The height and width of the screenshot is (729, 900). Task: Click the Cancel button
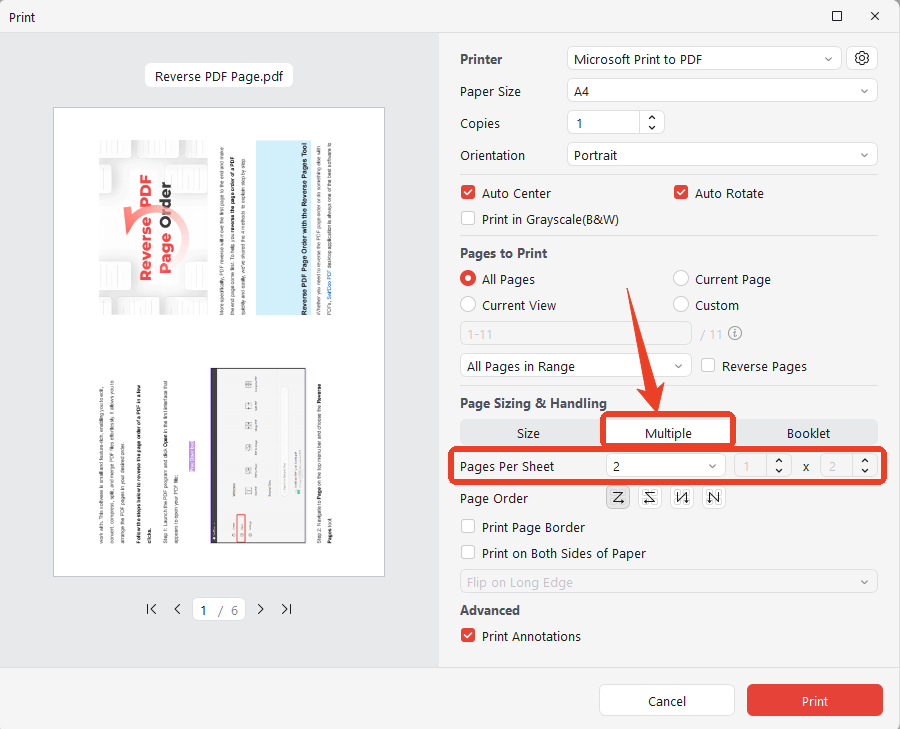click(666, 700)
